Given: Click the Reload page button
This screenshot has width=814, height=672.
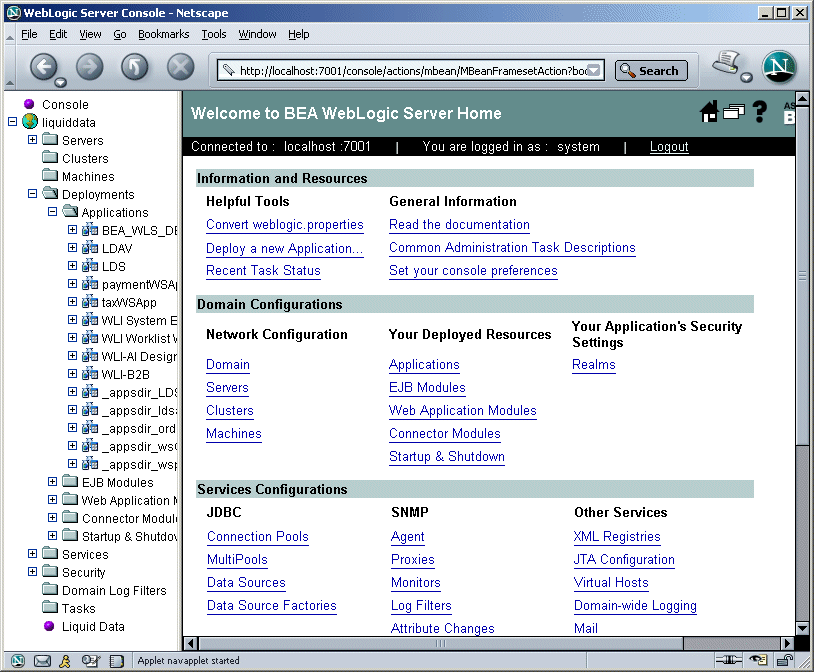Looking at the screenshot, I should point(134,68).
